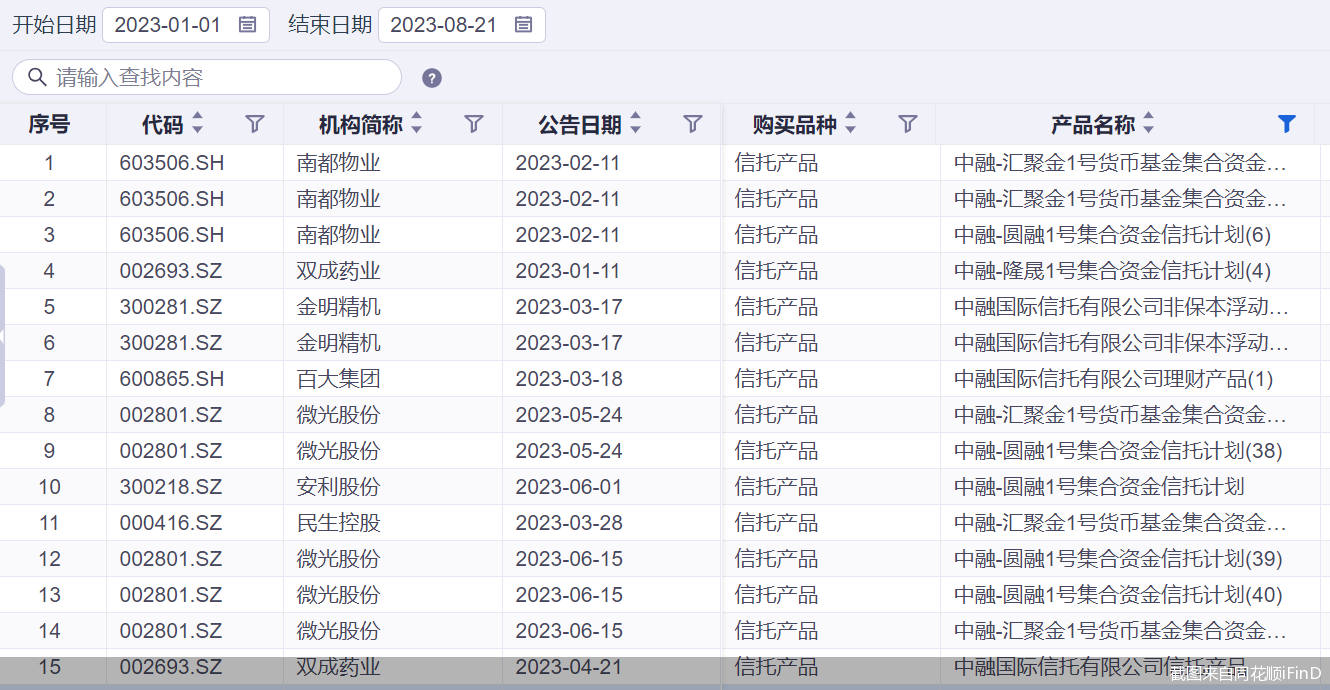Select 百大集团 institution cell
Screen dimensions: 1330x690
coord(339,379)
